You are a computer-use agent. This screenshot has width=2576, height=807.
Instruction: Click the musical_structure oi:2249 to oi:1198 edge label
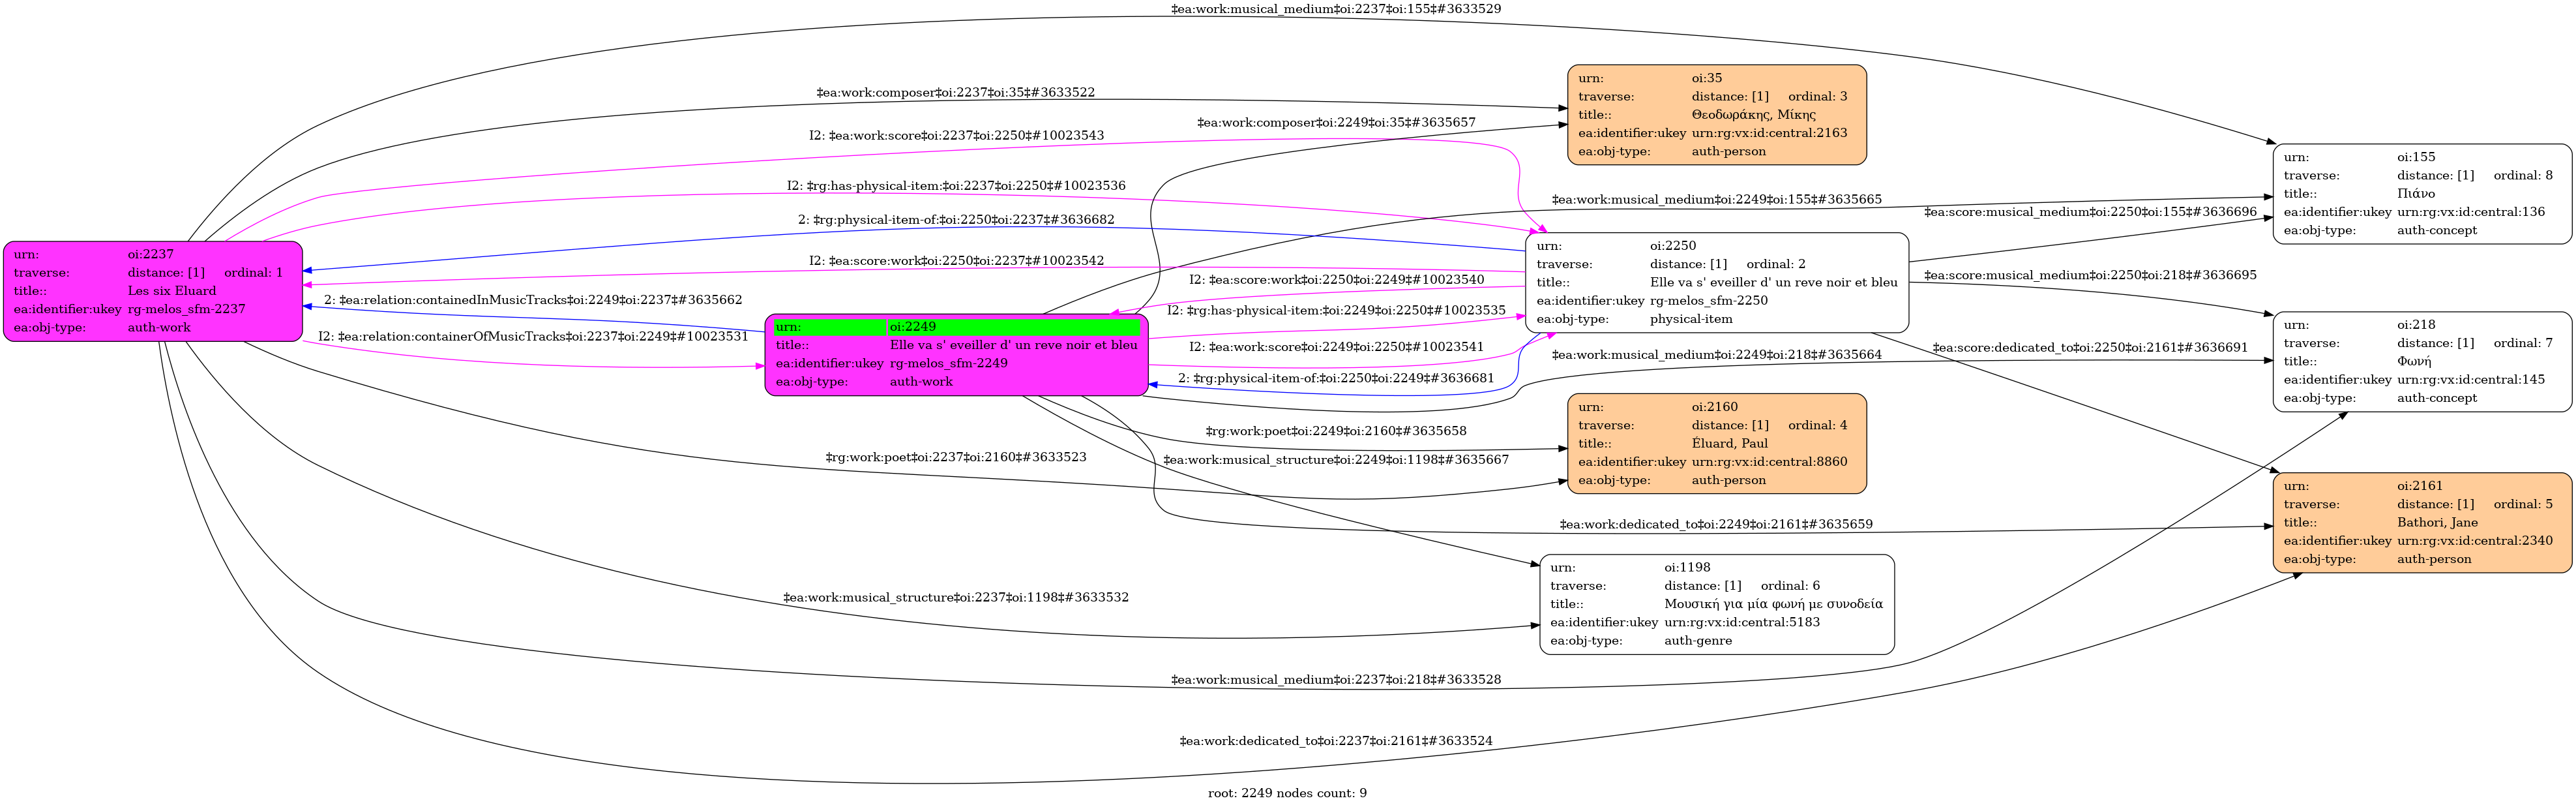[x=1335, y=460]
